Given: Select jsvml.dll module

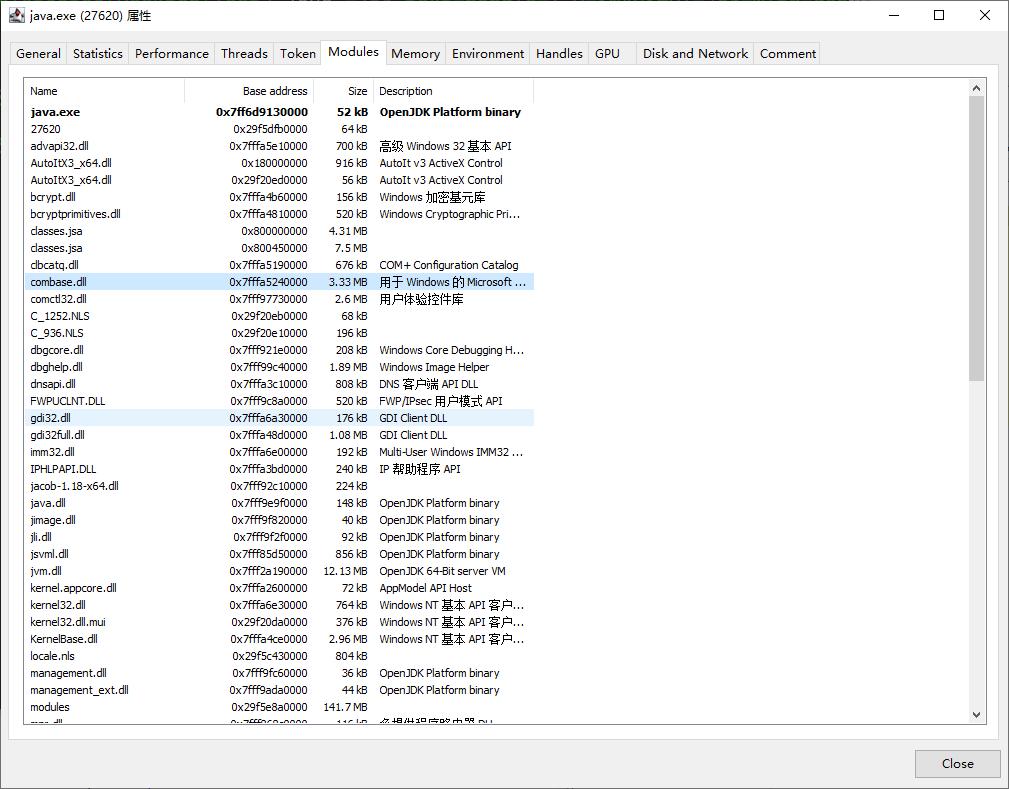Looking at the screenshot, I should [x=279, y=554].
